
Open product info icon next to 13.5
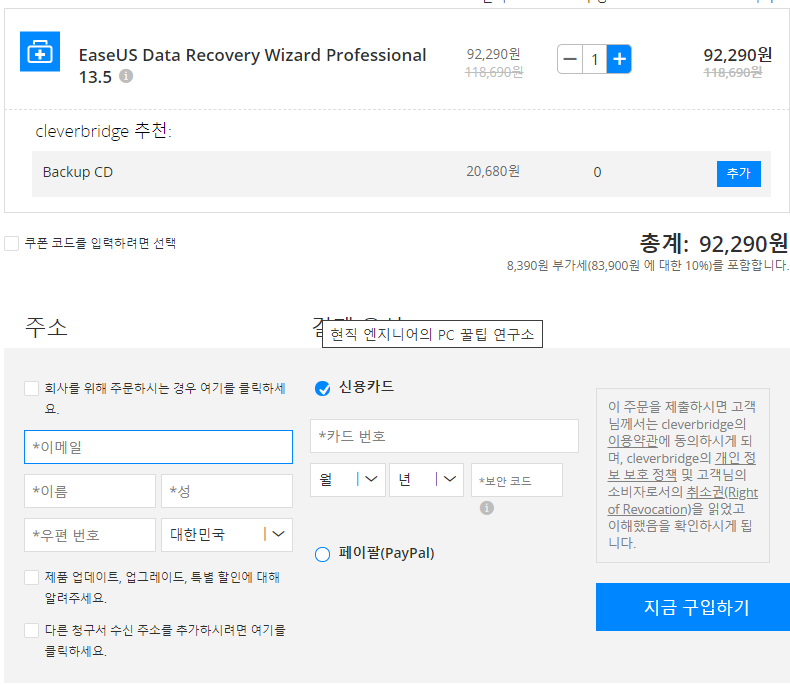[x=126, y=76]
